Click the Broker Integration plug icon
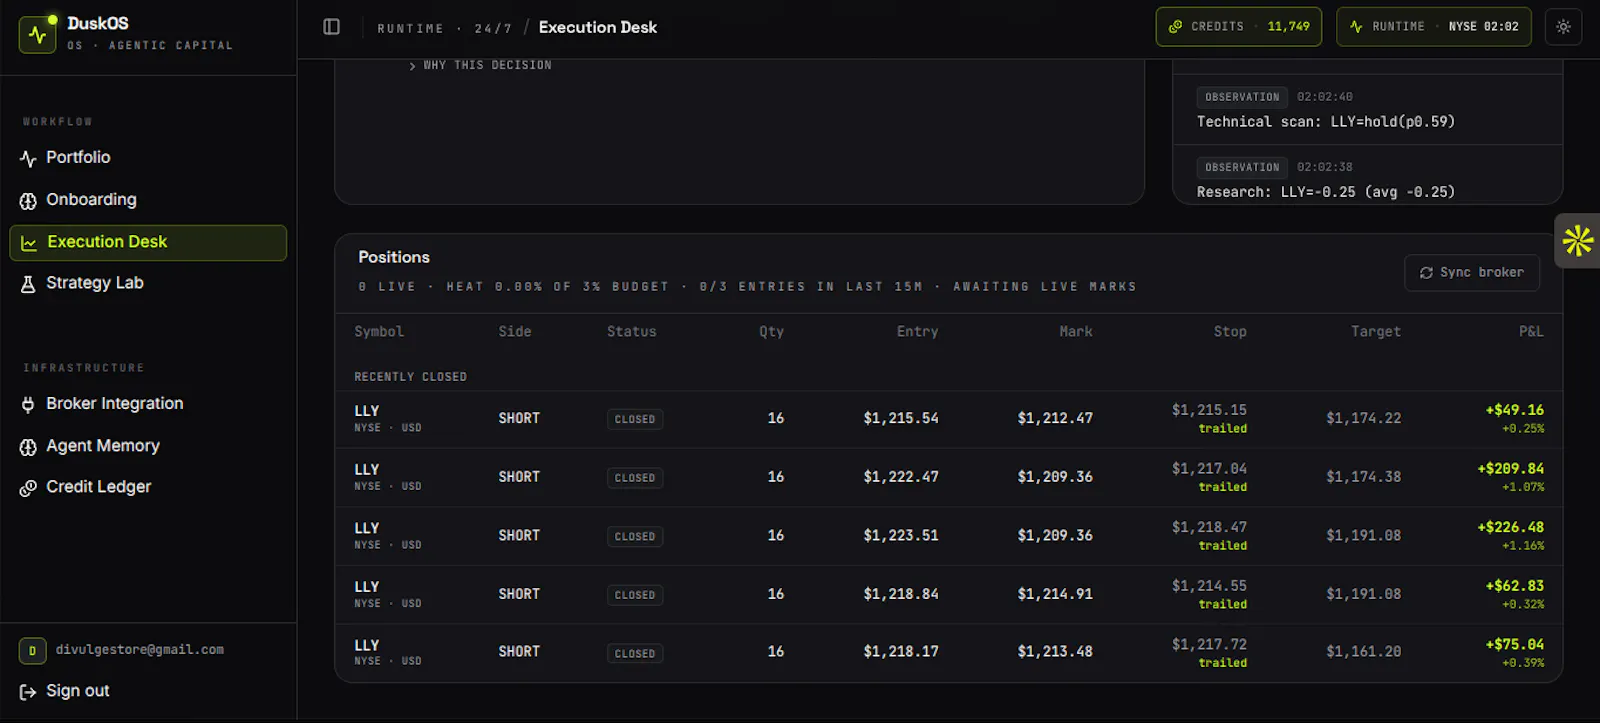 (x=28, y=405)
